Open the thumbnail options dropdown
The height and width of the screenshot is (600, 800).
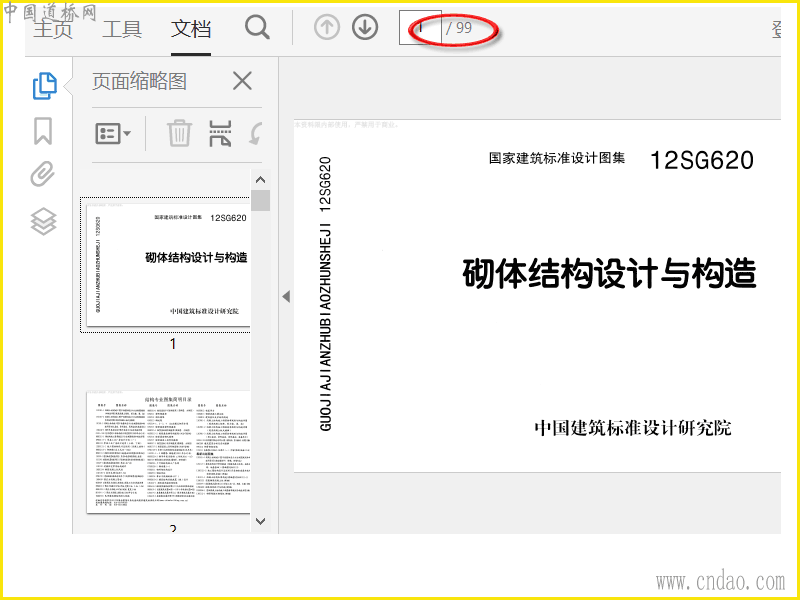(x=113, y=134)
